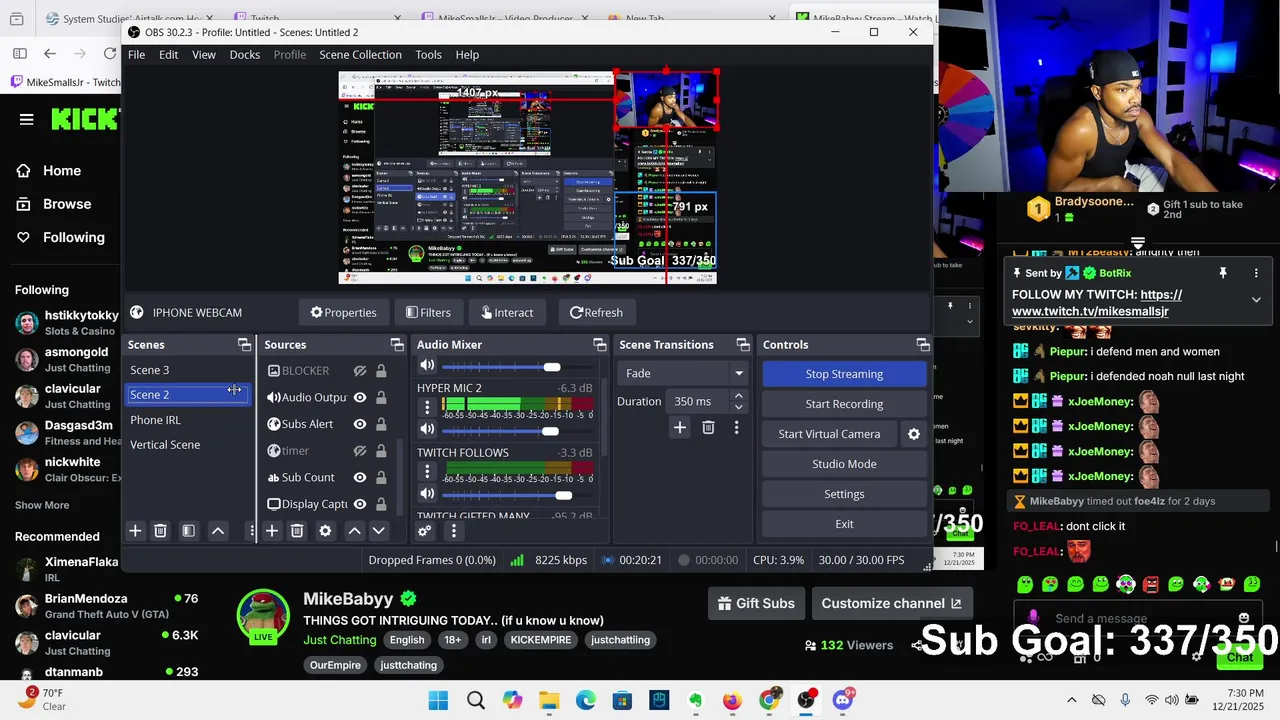Move the selected source up in Sources
The image size is (1280, 720).
[354, 531]
